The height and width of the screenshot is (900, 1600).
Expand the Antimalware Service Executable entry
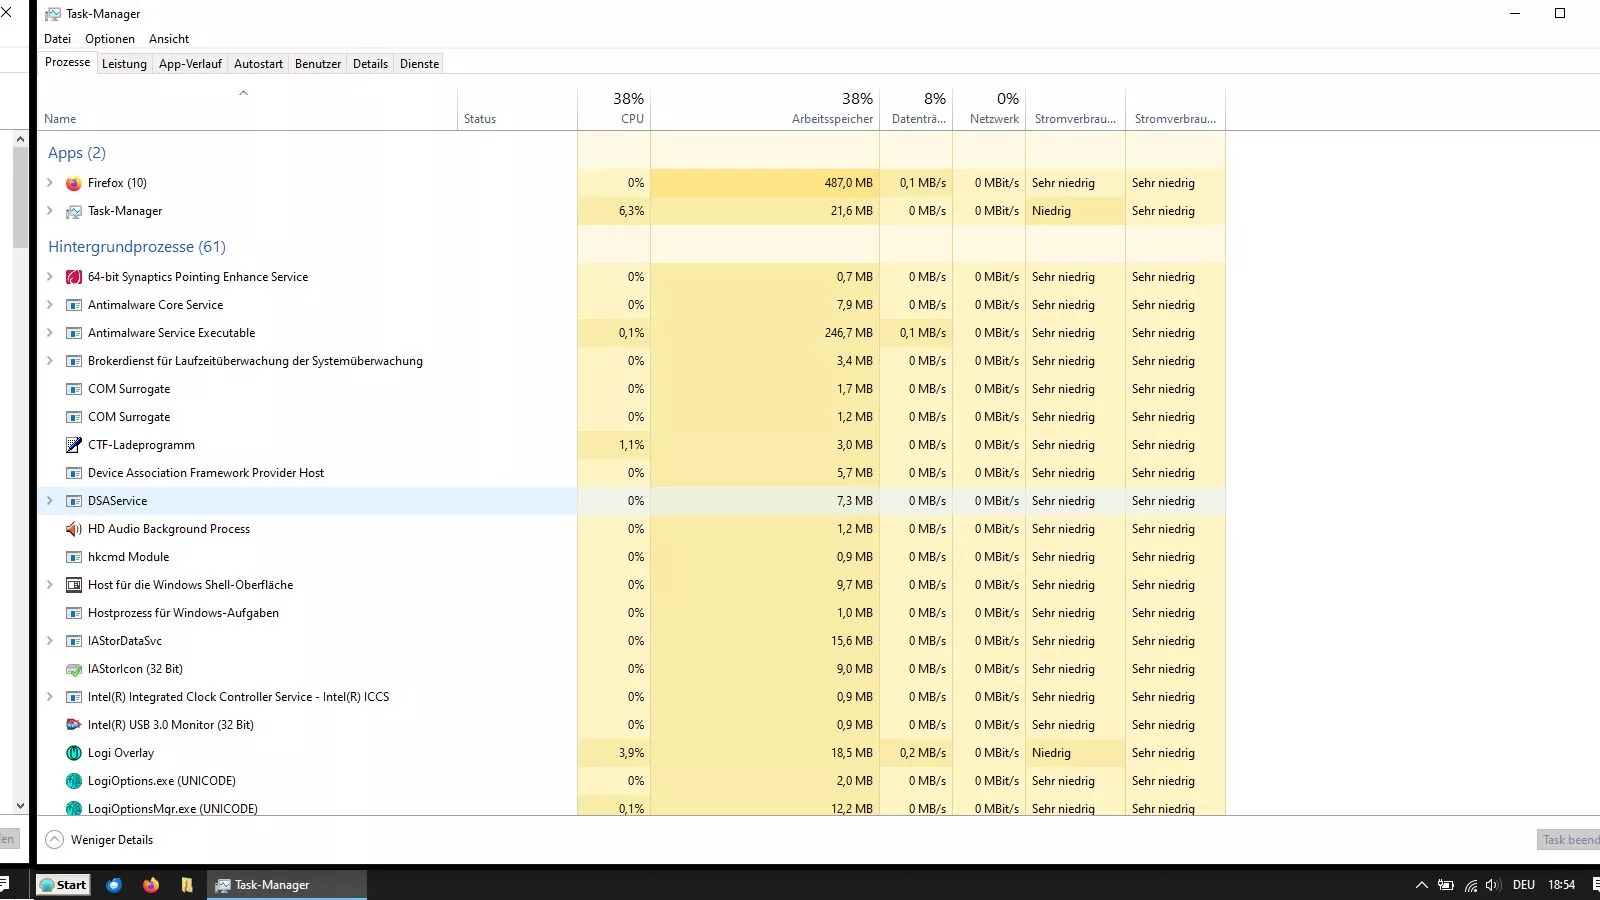50,333
